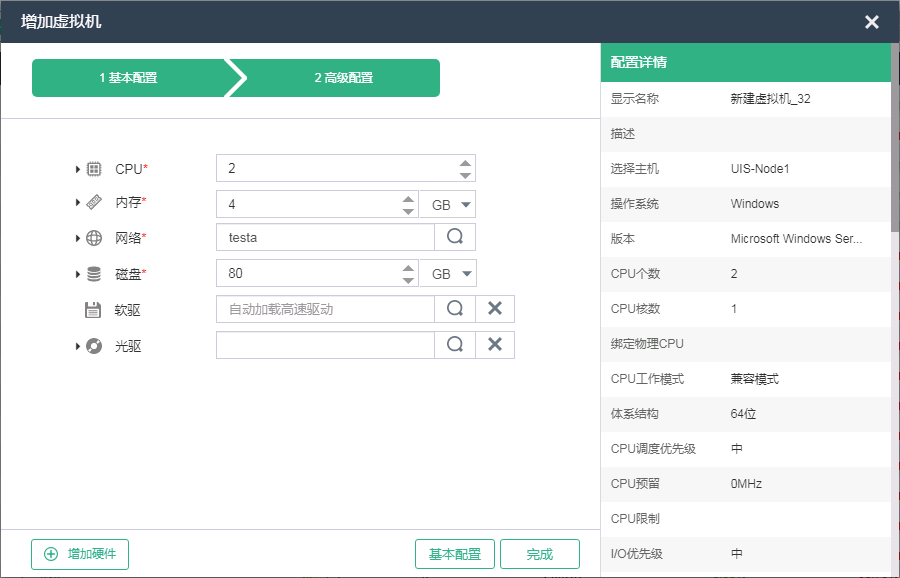Clear the 软驱 field with the X icon
The width and height of the screenshot is (900, 578).
494,309
